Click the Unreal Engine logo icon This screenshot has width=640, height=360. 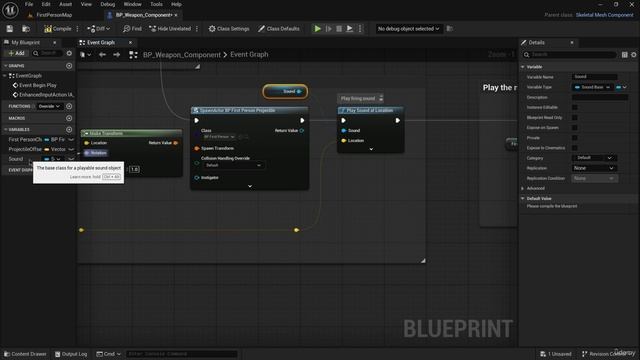click(x=10, y=10)
